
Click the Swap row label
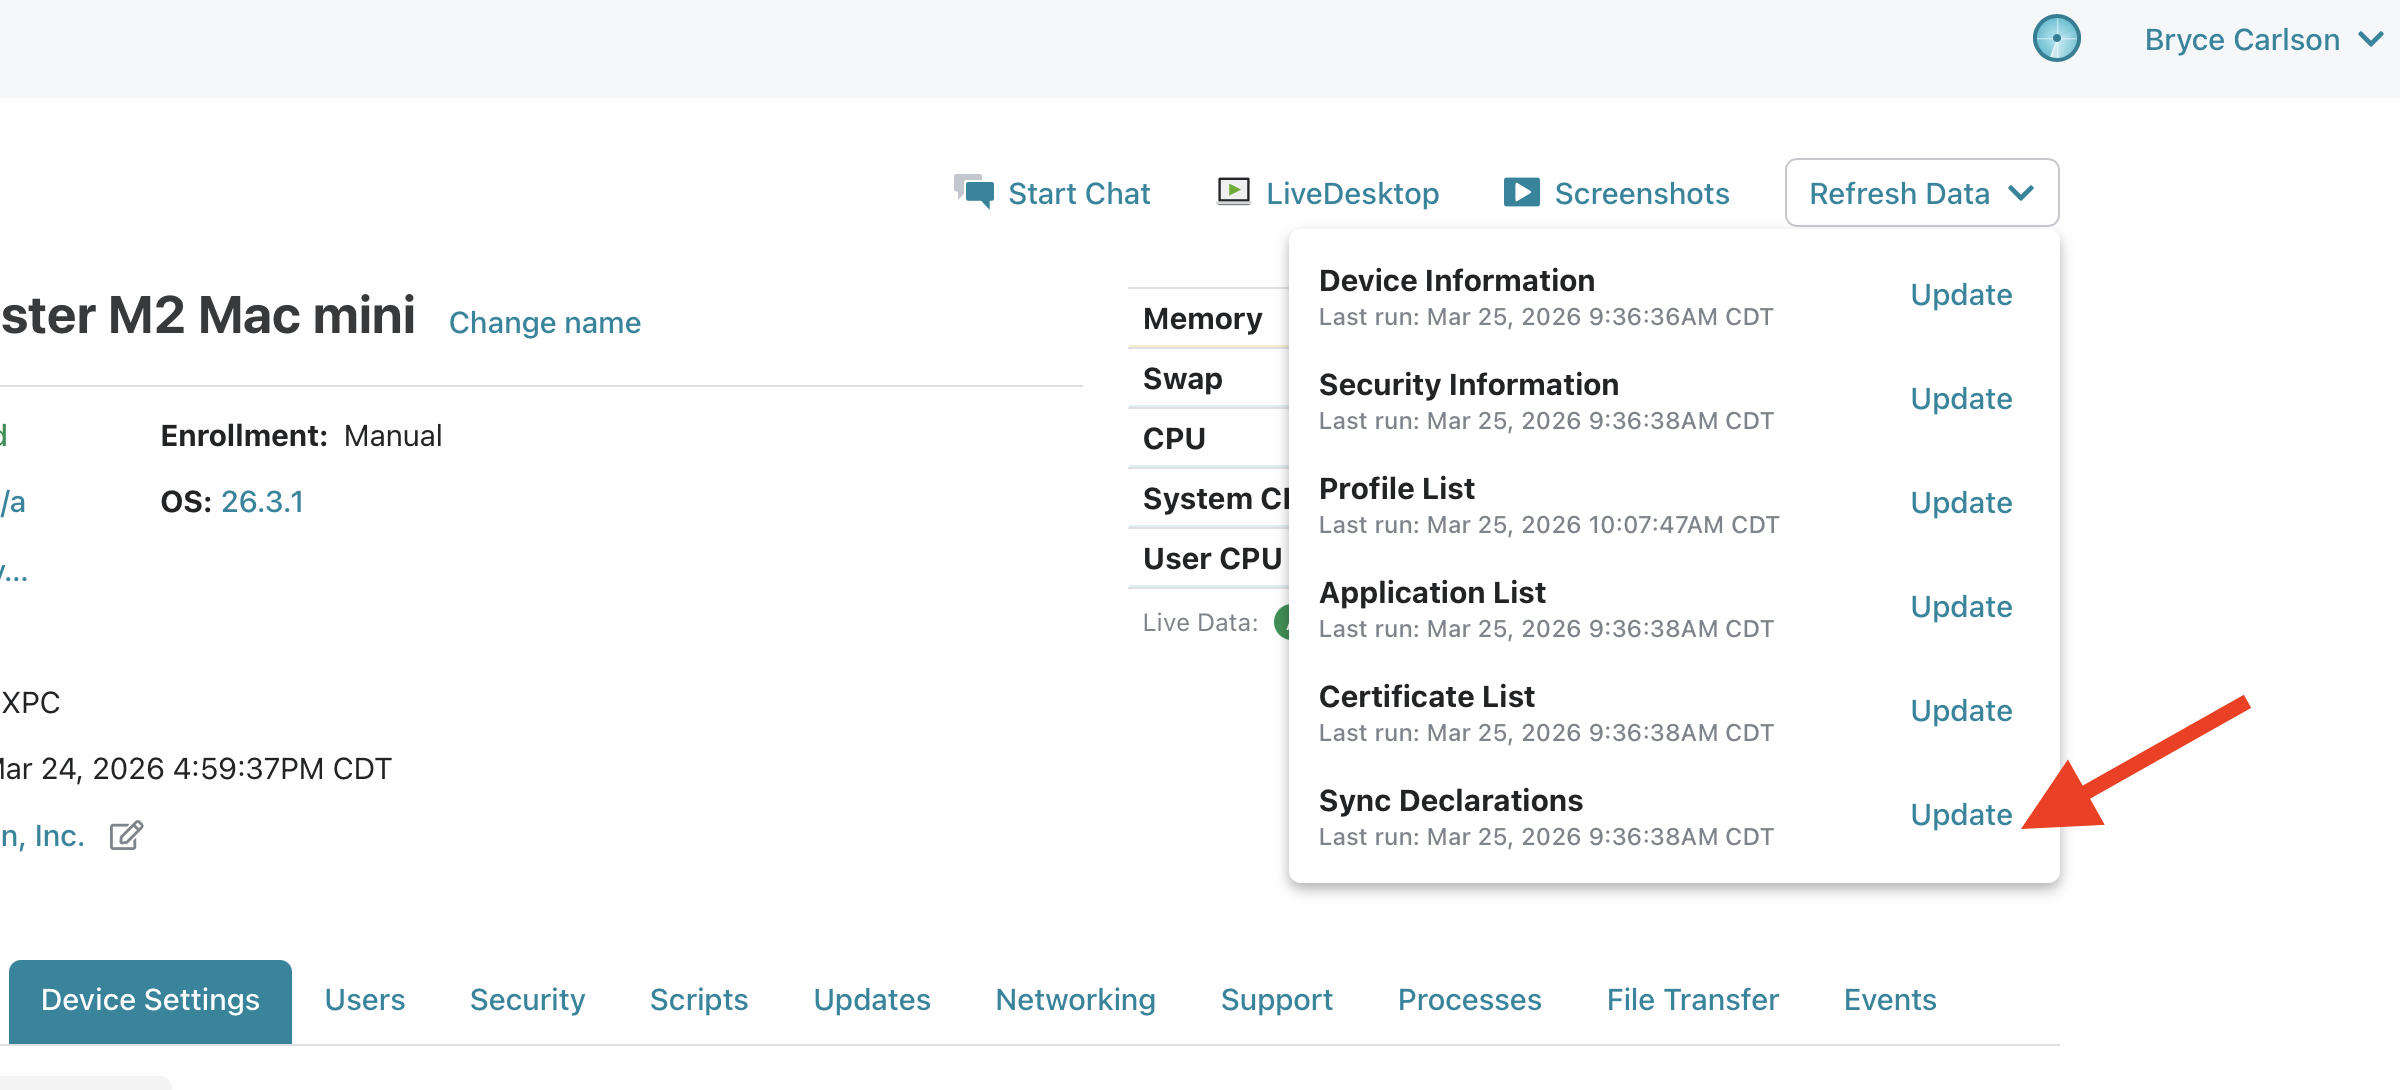(1182, 379)
